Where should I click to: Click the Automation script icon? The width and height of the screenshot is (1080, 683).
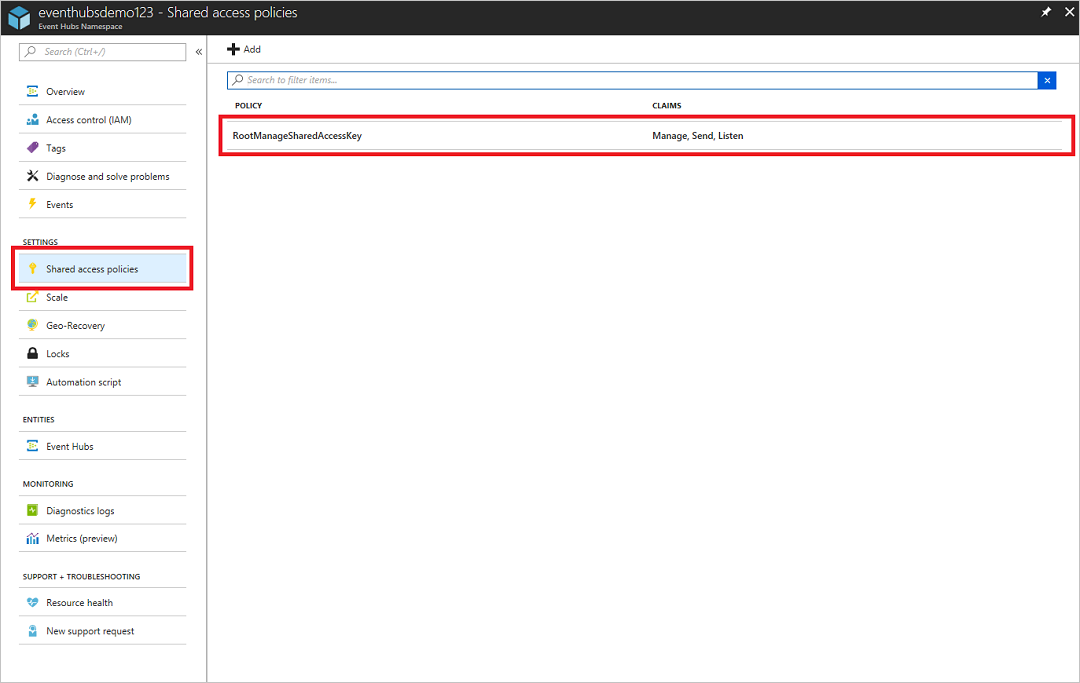[x=32, y=381]
